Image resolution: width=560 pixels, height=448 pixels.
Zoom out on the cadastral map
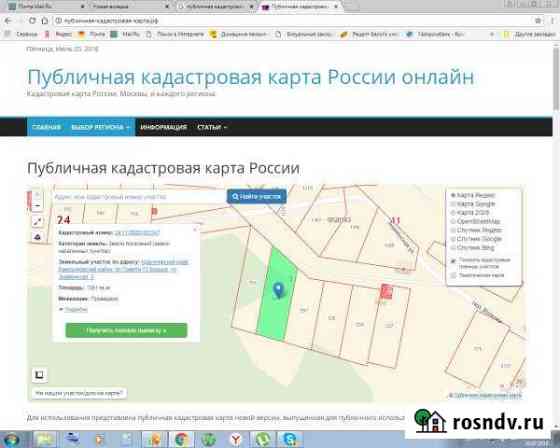[38, 206]
